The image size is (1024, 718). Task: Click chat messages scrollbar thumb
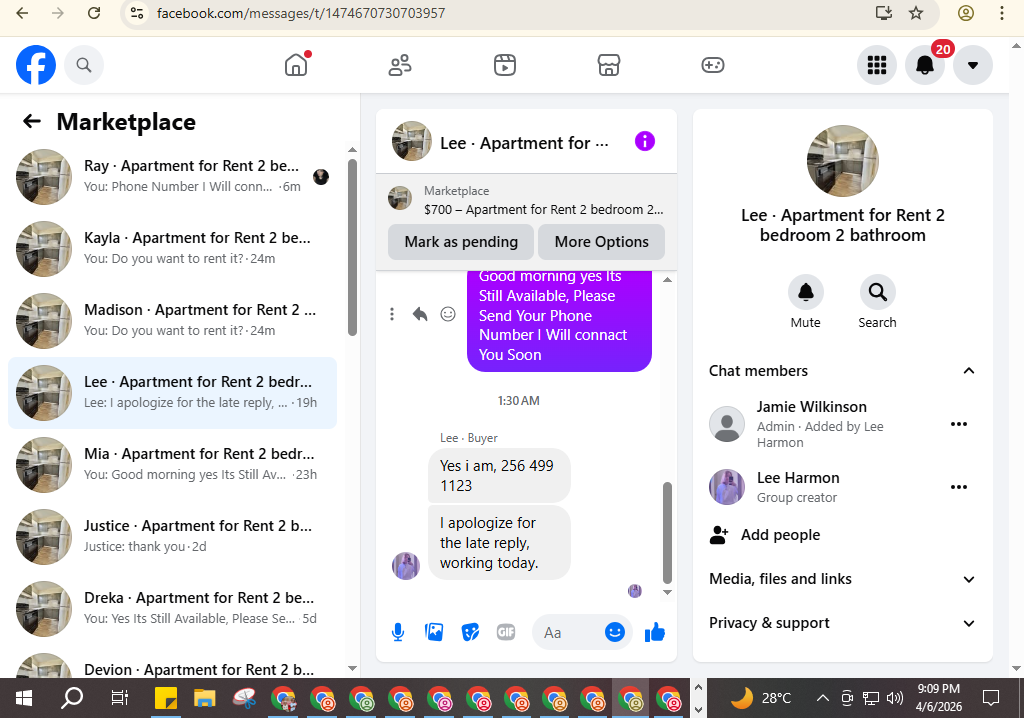point(667,532)
